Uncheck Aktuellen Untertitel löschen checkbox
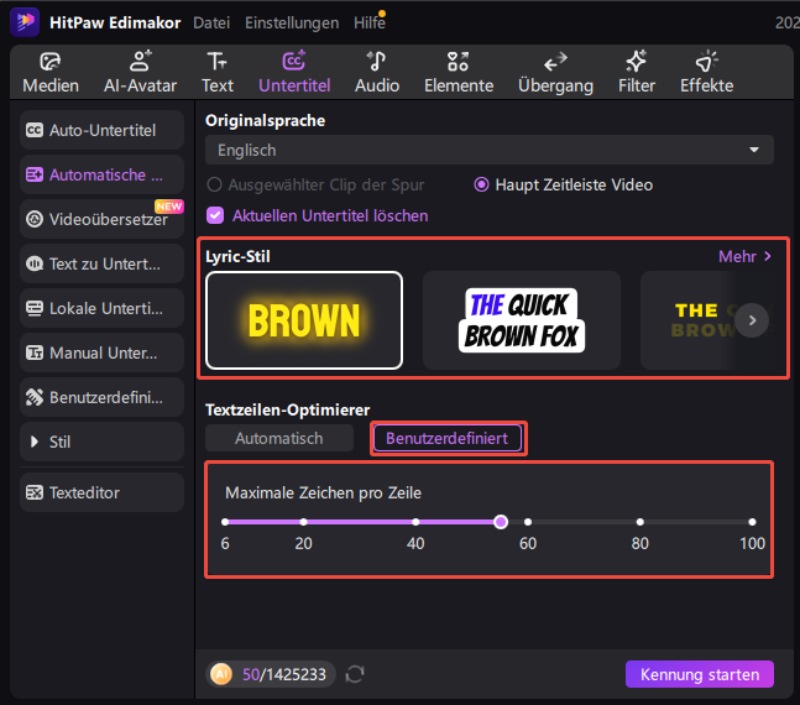Image resolution: width=800 pixels, height=705 pixels. tap(214, 215)
